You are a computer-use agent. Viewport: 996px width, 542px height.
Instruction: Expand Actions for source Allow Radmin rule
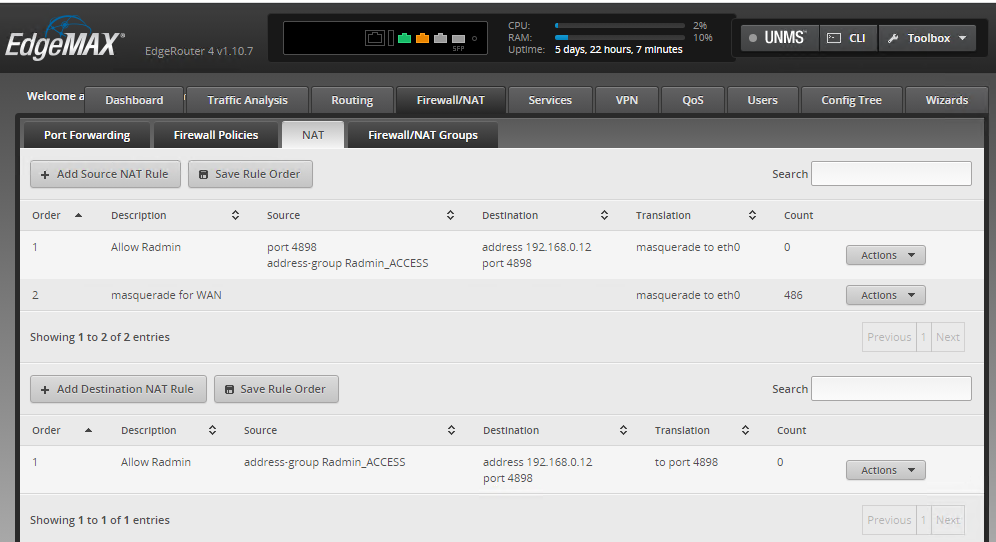point(885,255)
